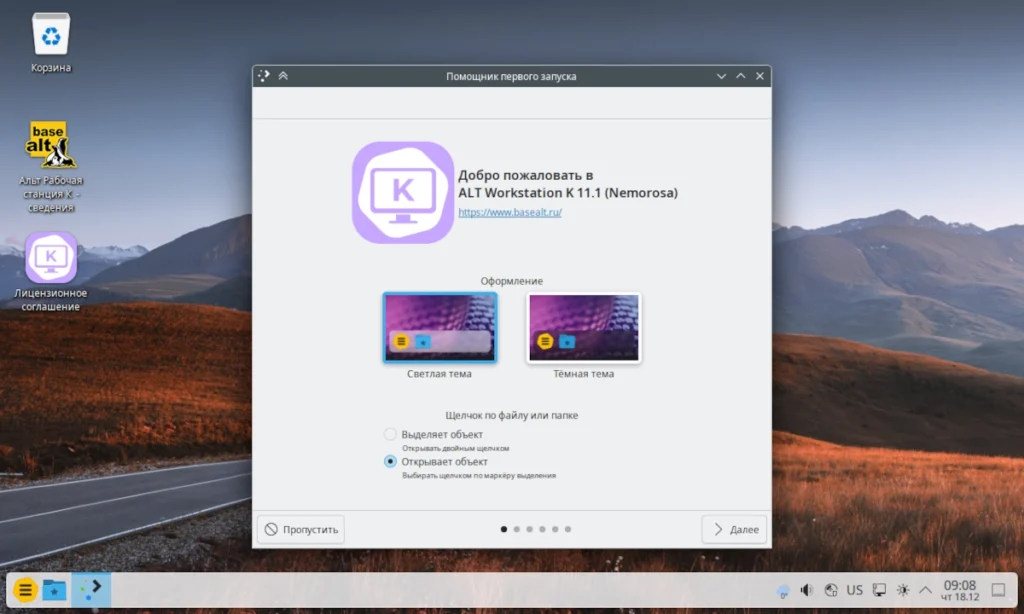Select the first-run assistant taskbar entry
The image size is (1024, 614).
coord(91,589)
